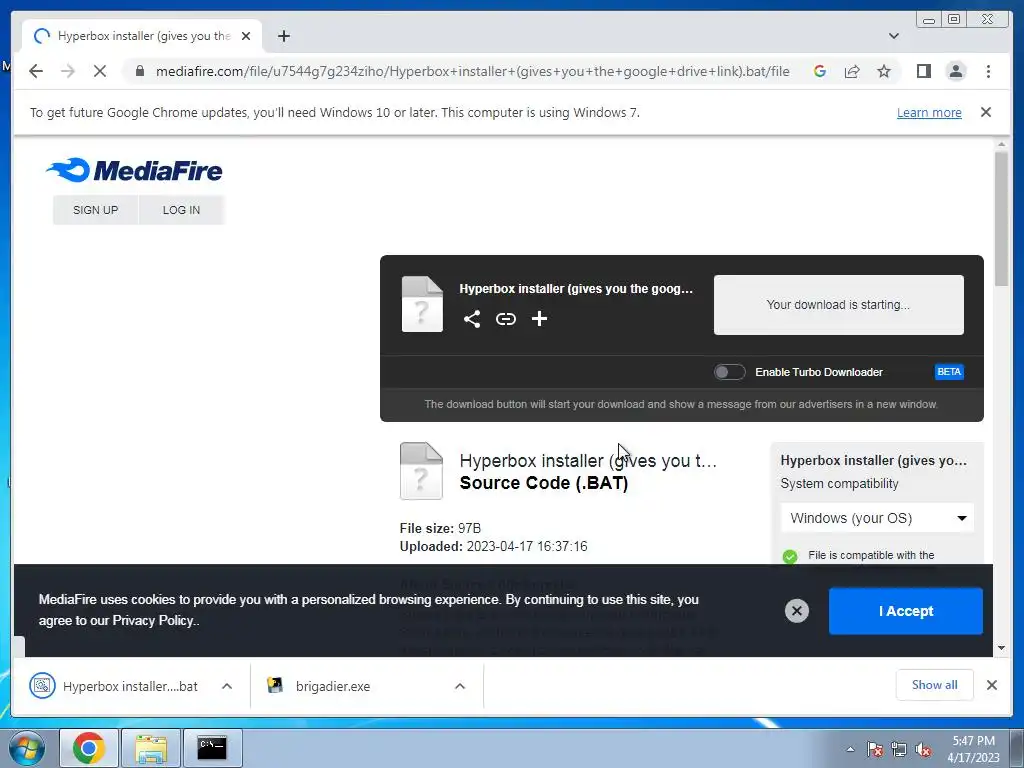This screenshot has height=768, width=1024.
Task: Enable Turbo Downloader toggle
Action: click(729, 372)
